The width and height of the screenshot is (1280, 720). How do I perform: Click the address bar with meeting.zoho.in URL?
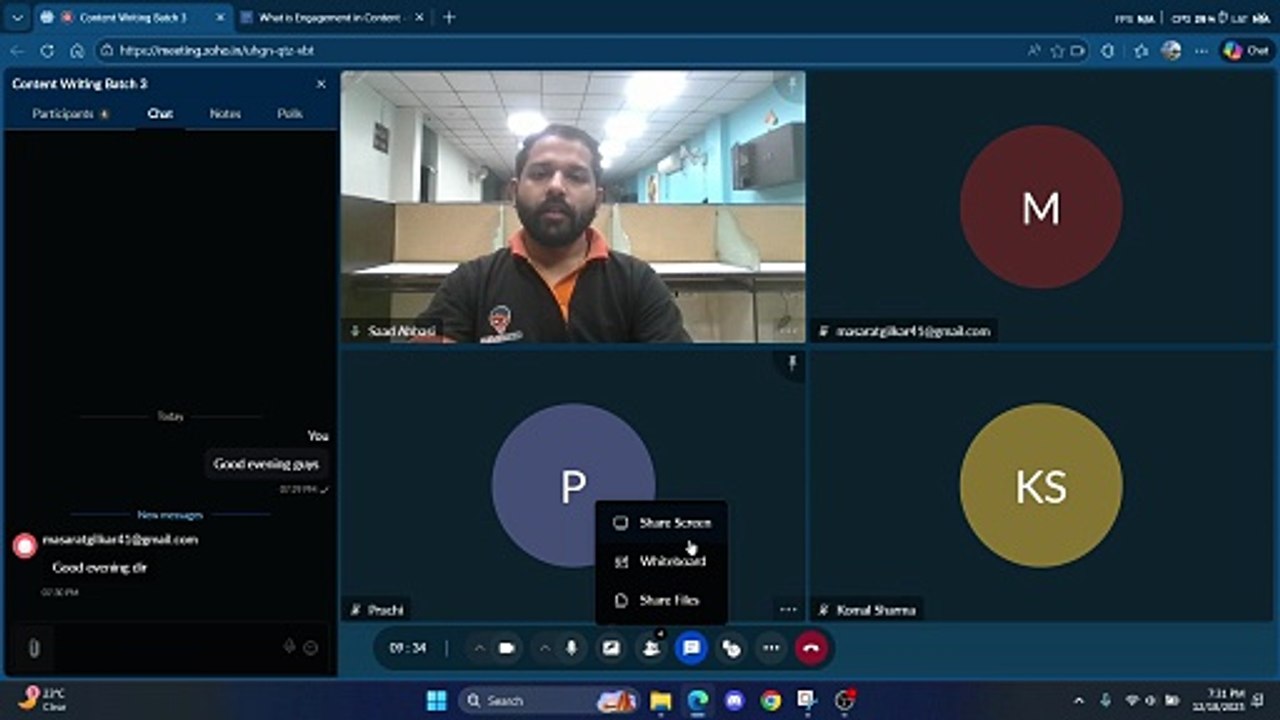click(x=560, y=50)
